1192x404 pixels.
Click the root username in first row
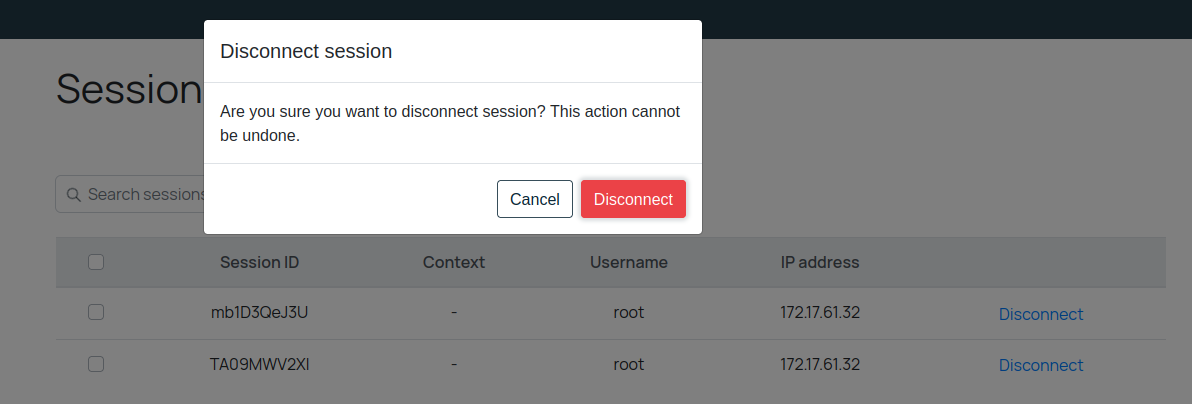point(628,312)
